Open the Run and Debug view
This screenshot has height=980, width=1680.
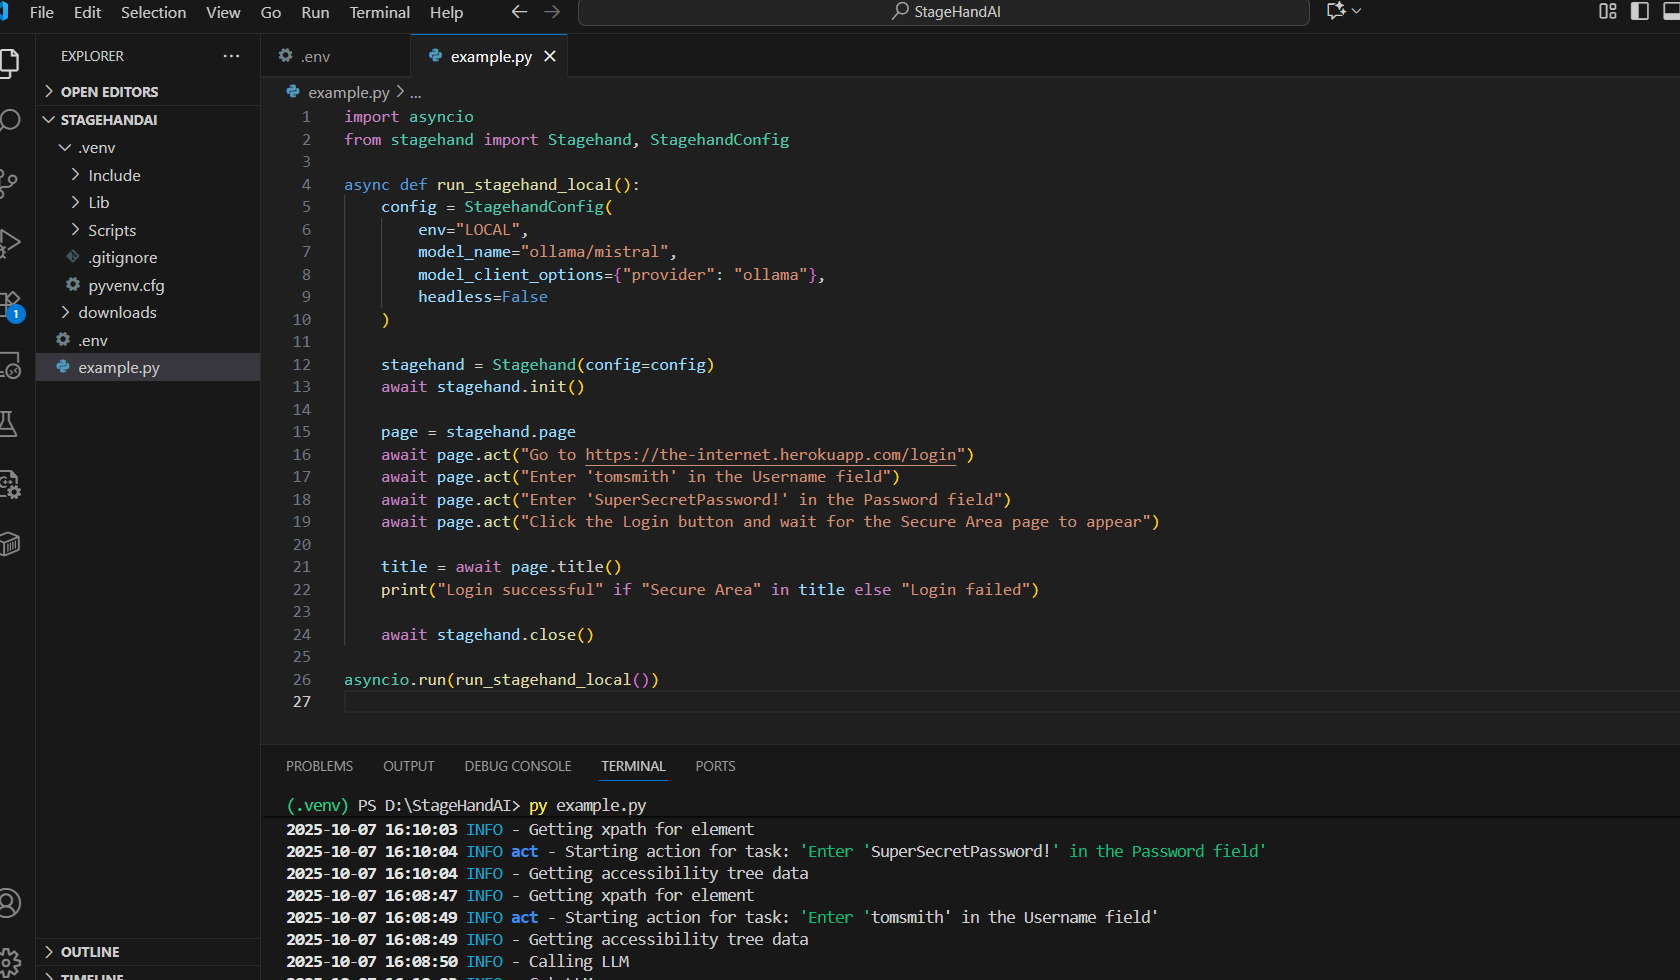pyautogui.click(x=10, y=243)
